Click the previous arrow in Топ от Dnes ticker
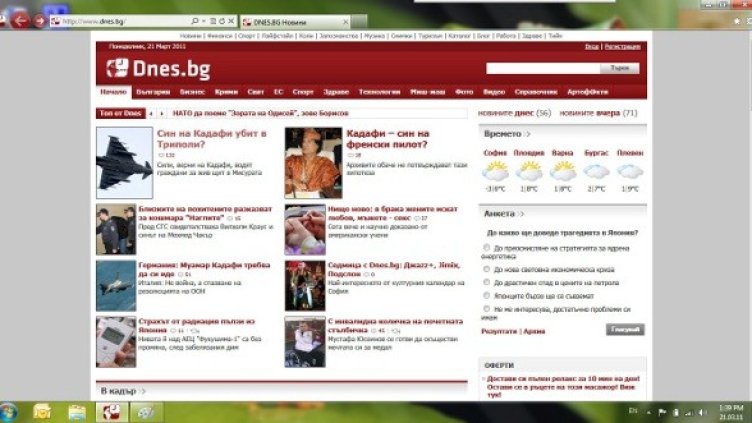 (x=151, y=114)
